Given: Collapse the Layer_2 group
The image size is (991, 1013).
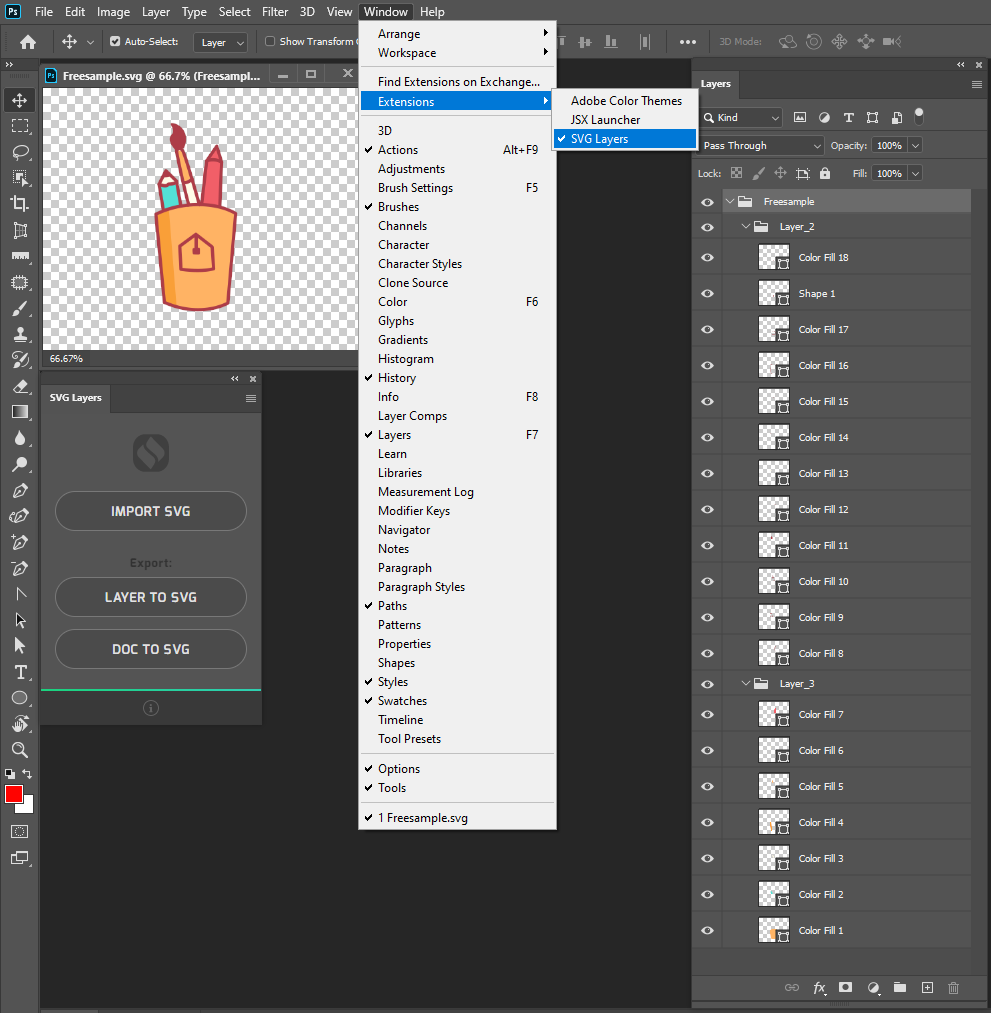Looking at the screenshot, I should [x=746, y=226].
